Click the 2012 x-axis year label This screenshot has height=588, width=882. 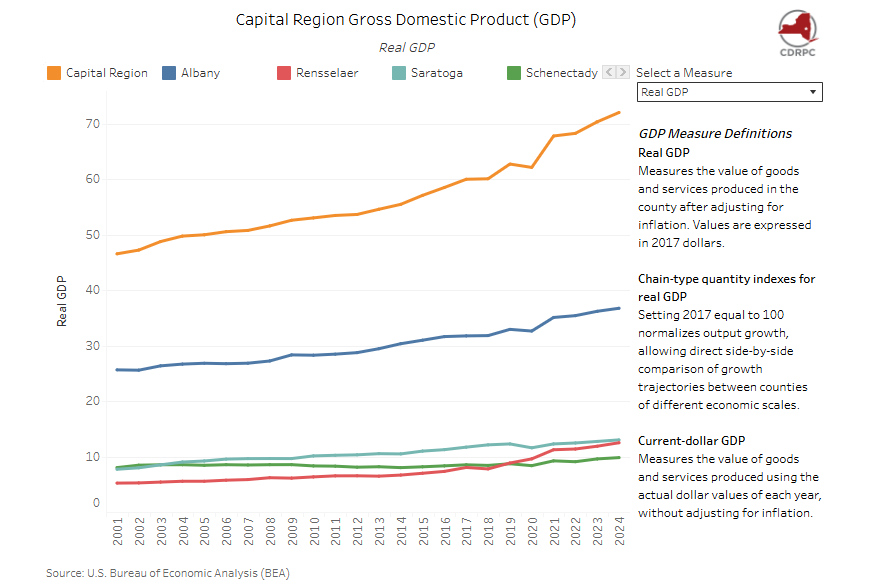coord(358,532)
